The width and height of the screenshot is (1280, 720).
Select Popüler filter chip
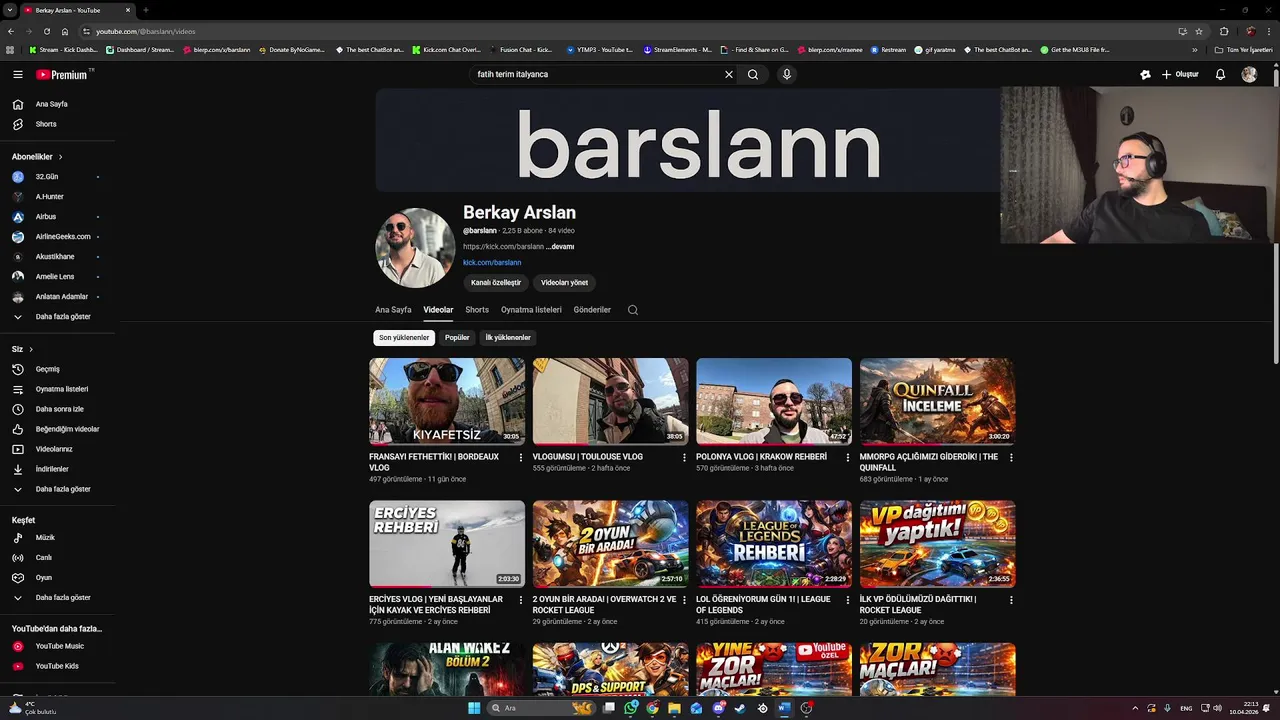(x=457, y=338)
